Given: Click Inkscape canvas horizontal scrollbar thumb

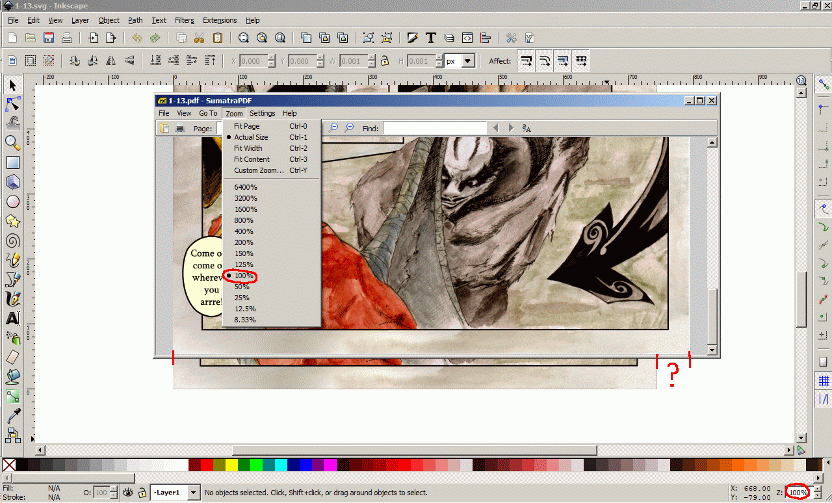Looking at the screenshot, I should pos(414,450).
